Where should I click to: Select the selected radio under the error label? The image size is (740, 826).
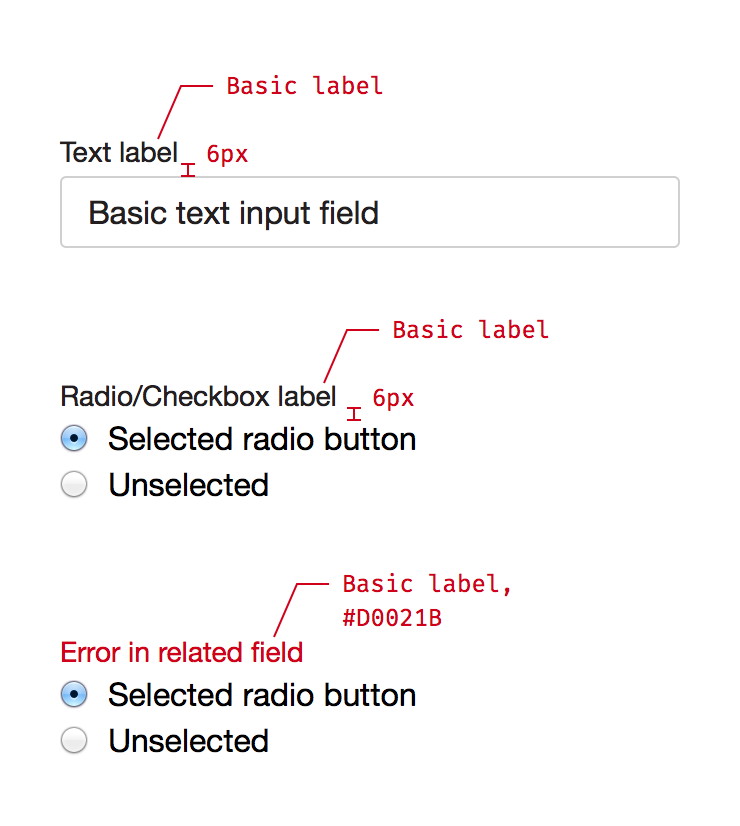coord(74,695)
